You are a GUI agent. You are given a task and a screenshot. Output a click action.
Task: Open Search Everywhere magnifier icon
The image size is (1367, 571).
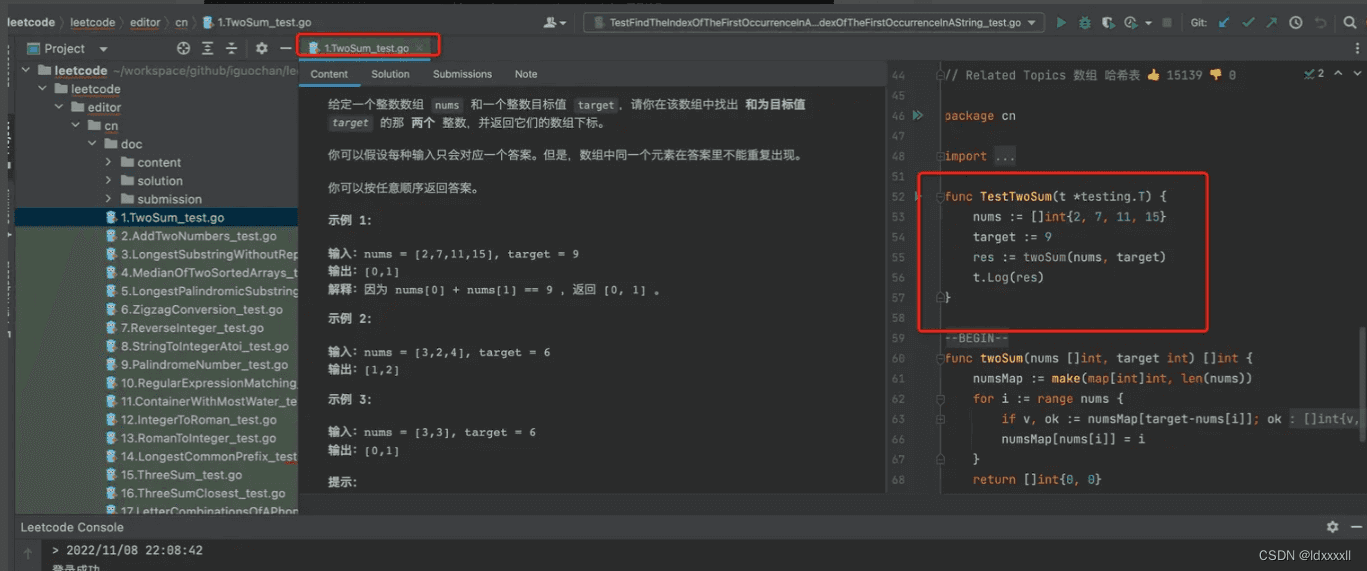(x=1350, y=22)
